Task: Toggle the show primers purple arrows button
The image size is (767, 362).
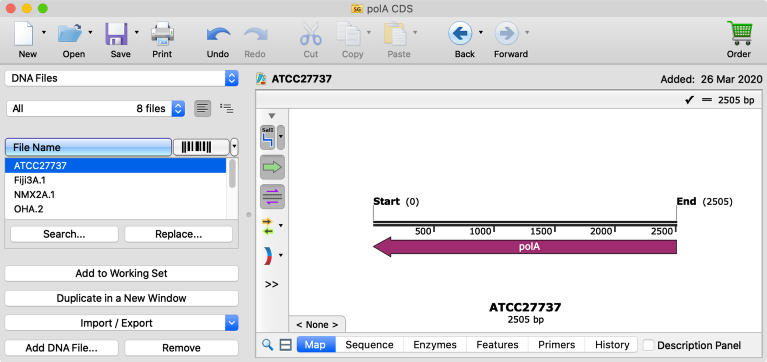Action: pos(272,197)
